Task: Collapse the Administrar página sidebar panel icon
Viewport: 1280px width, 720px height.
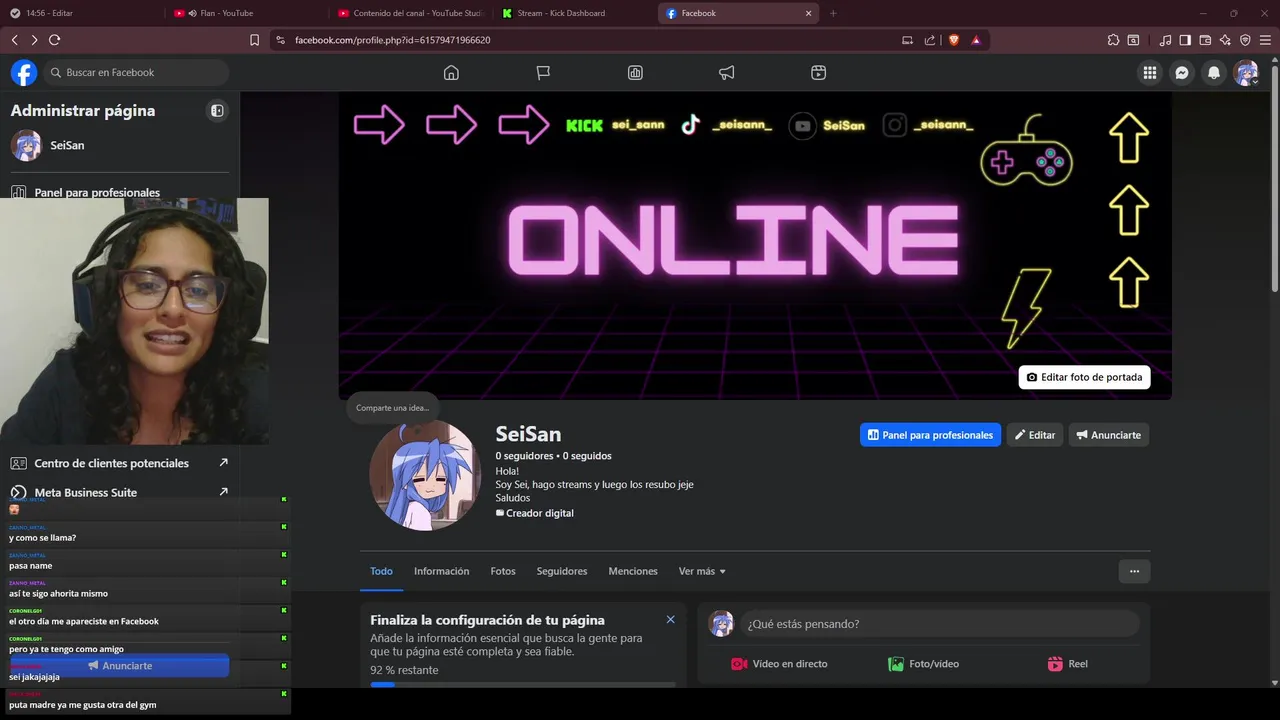Action: [217, 111]
